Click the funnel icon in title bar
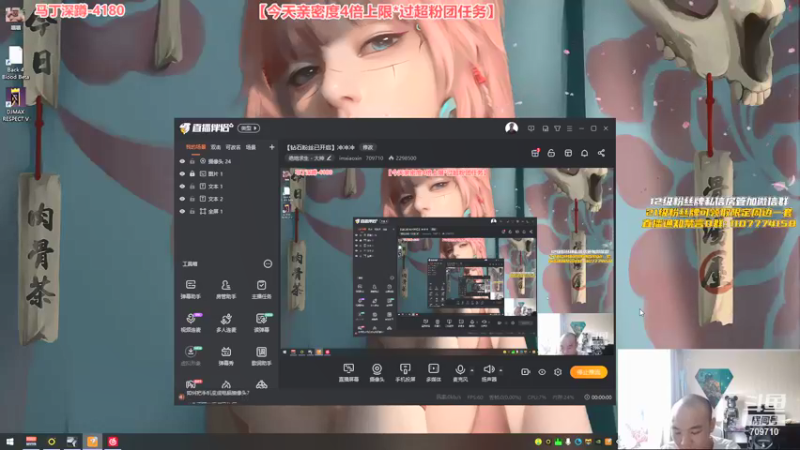The height and width of the screenshot is (450, 800). [557, 129]
